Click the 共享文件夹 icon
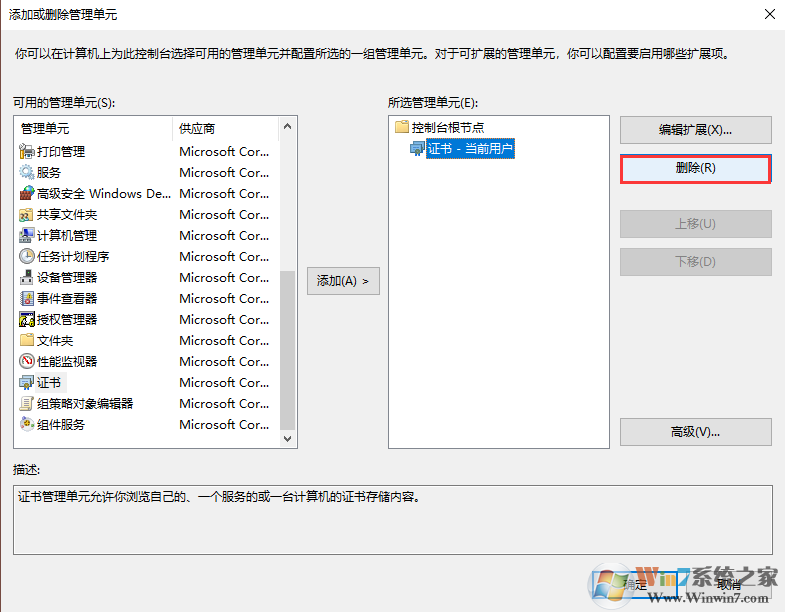 pos(27,214)
